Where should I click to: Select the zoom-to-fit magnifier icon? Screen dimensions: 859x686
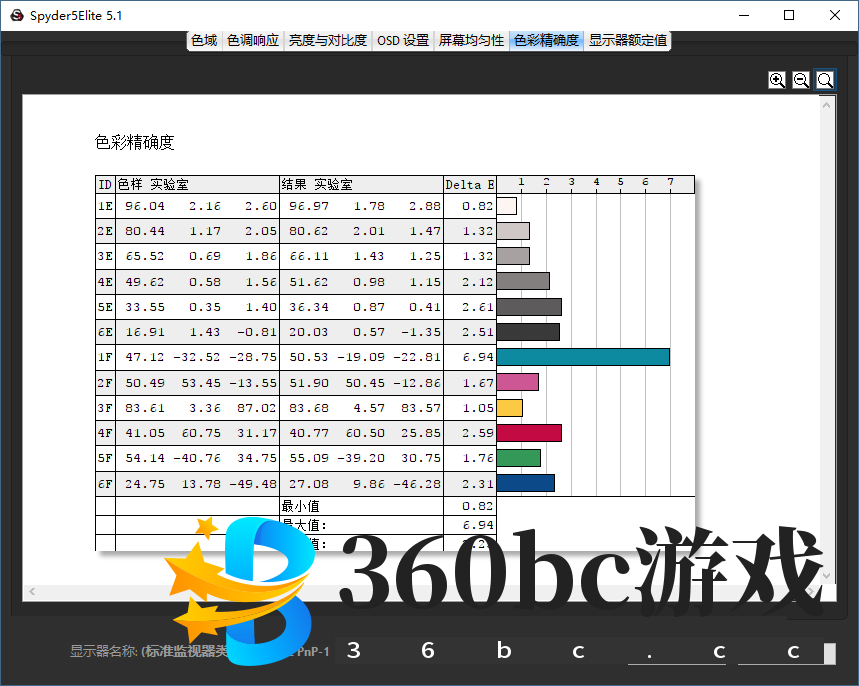(x=825, y=80)
